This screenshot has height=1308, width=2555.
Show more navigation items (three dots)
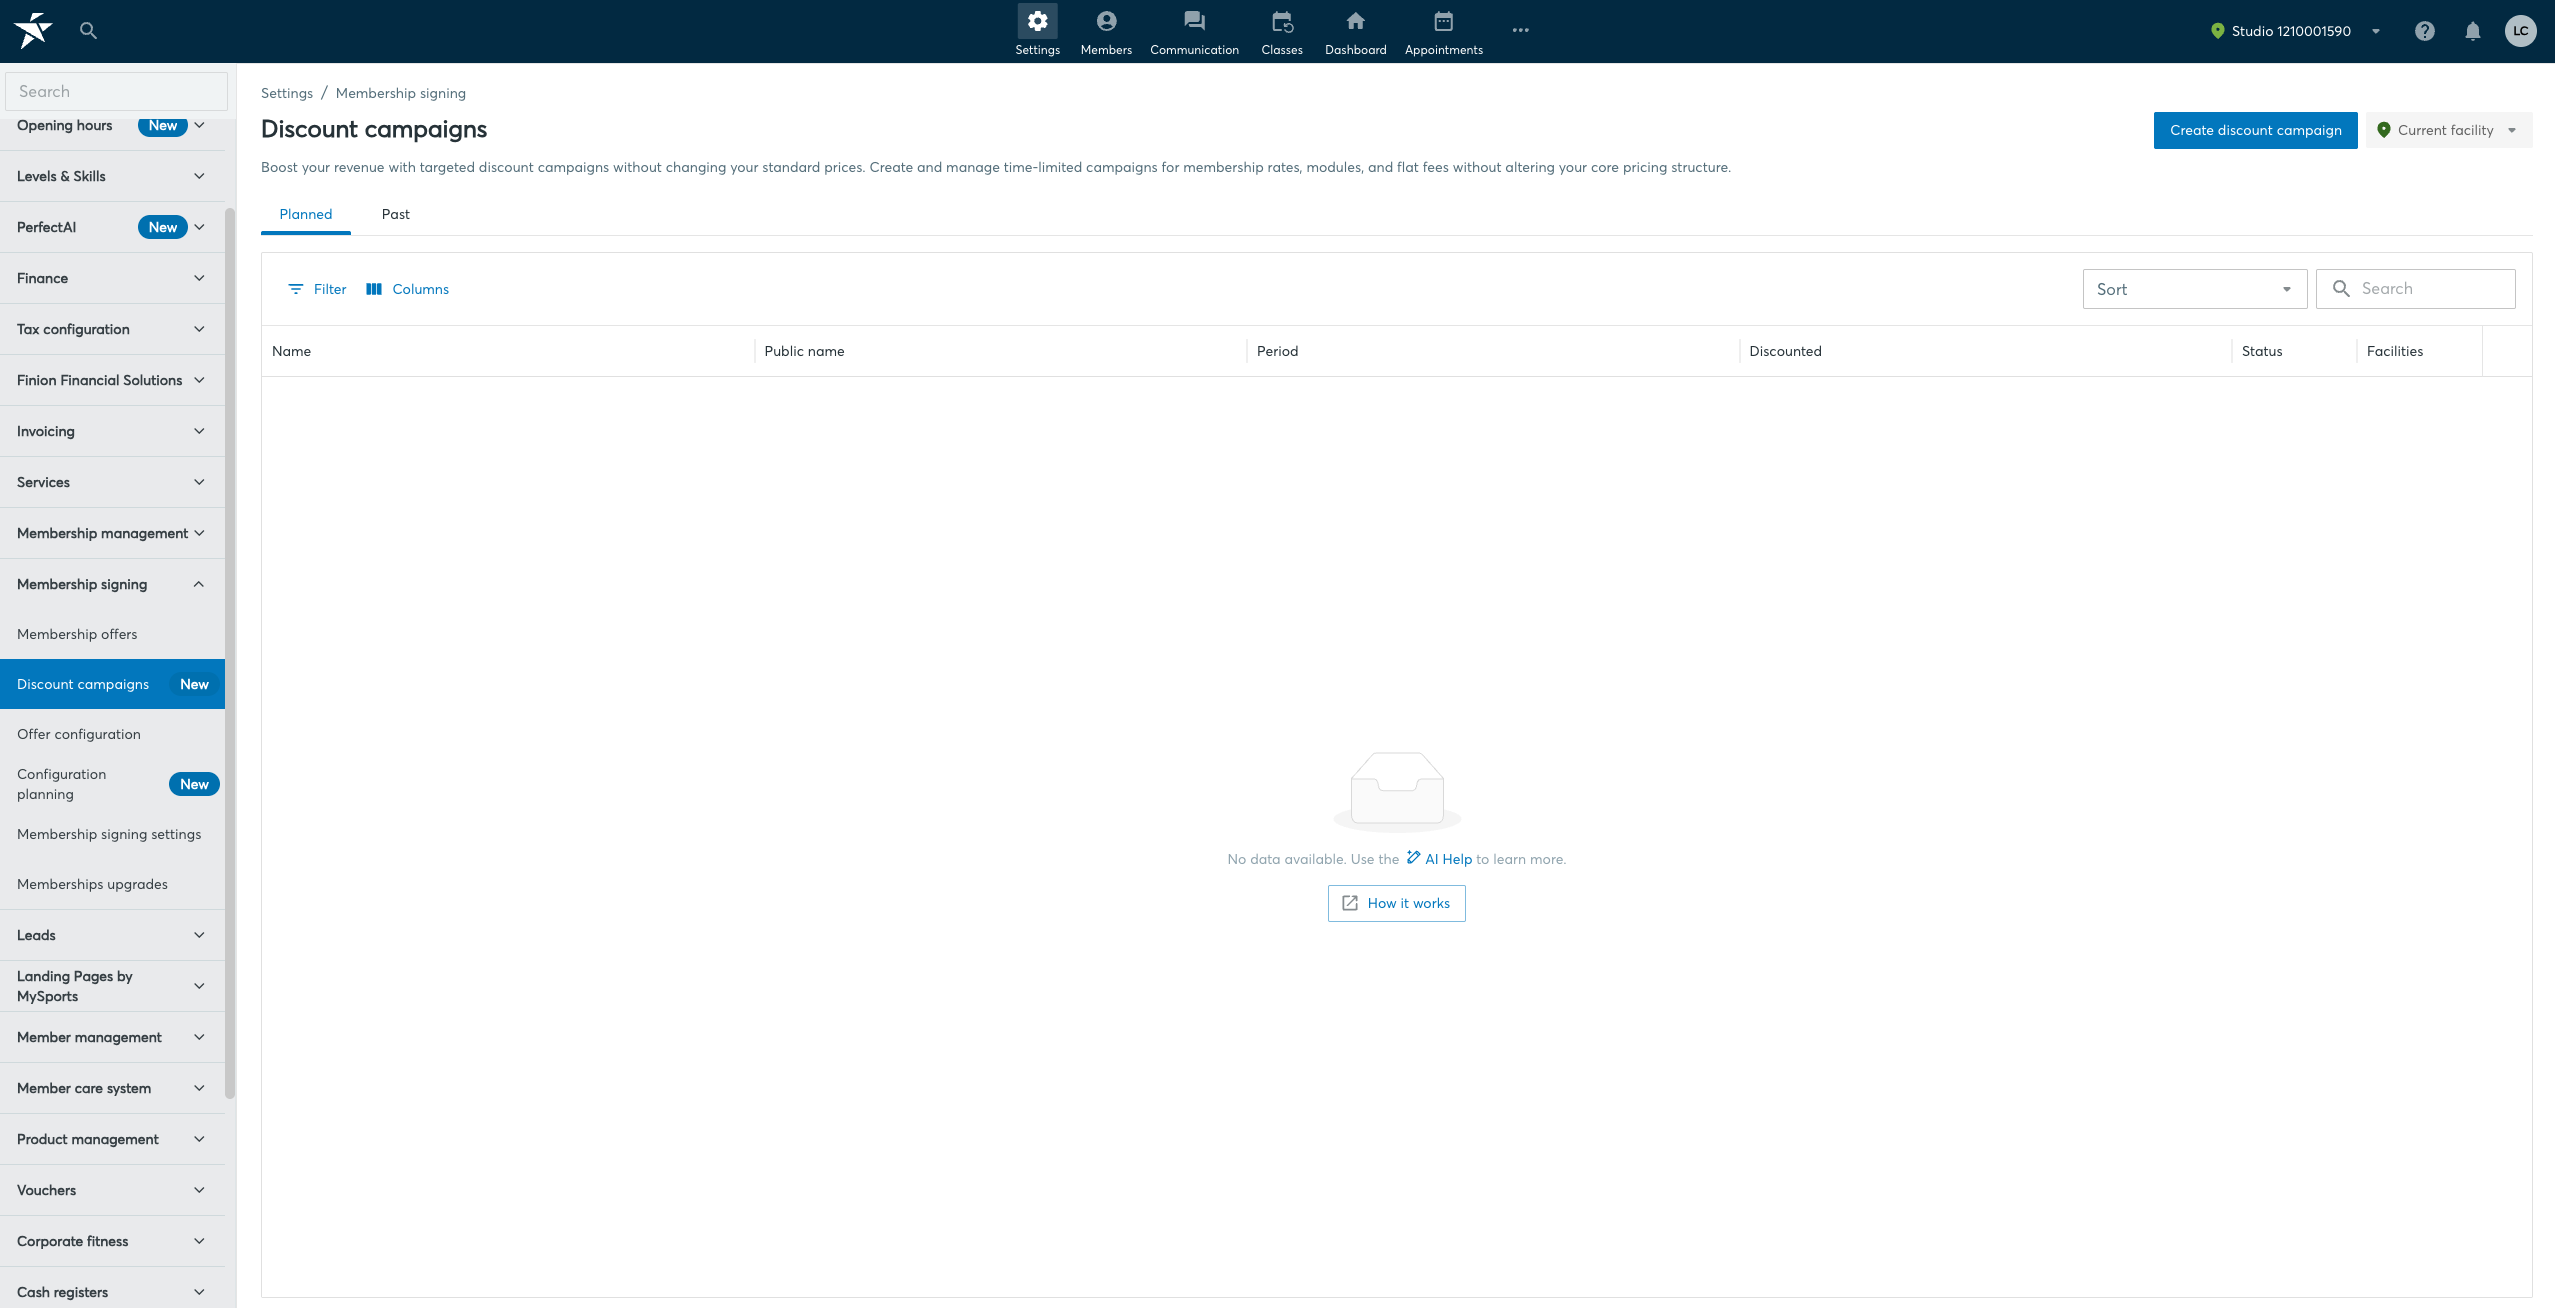pos(1520,30)
